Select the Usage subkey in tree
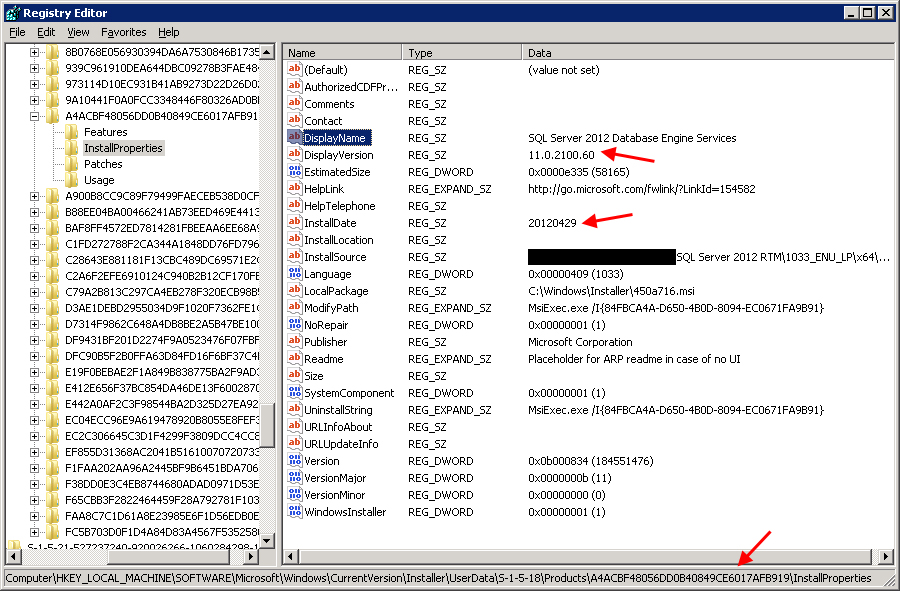900x591 pixels. [x=99, y=180]
